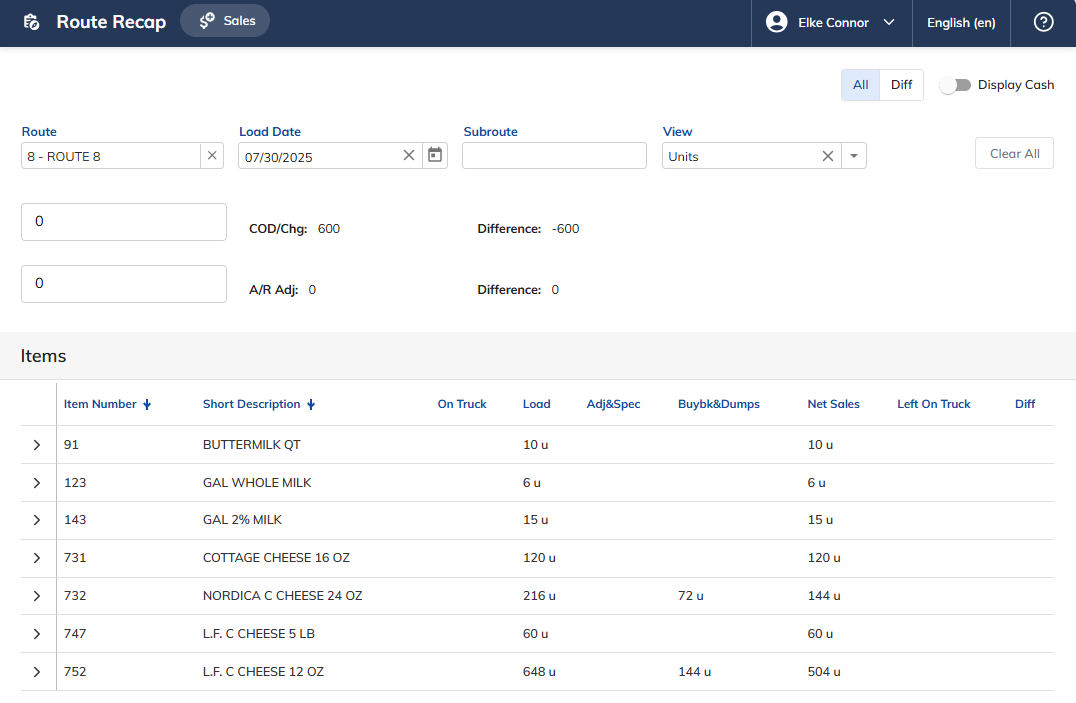
Task: Click the GAL WHOLE MILK description cell
Action: [257, 483]
